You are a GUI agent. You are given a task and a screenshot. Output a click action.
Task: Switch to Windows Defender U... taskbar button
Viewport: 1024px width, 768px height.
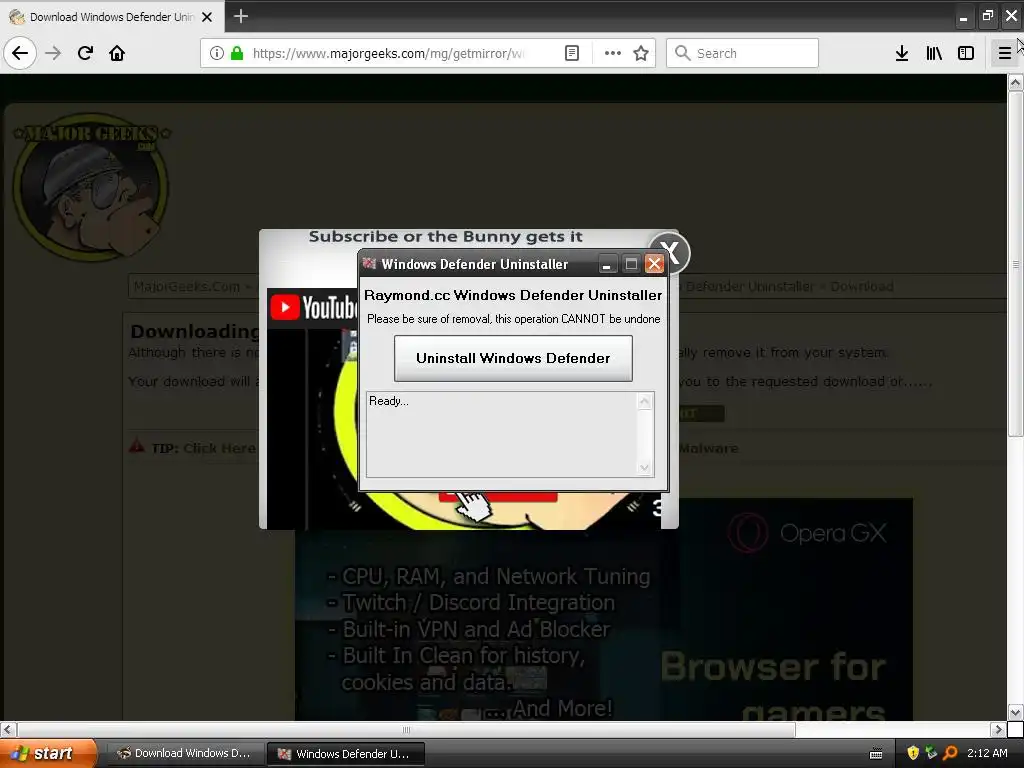[x=346, y=754]
